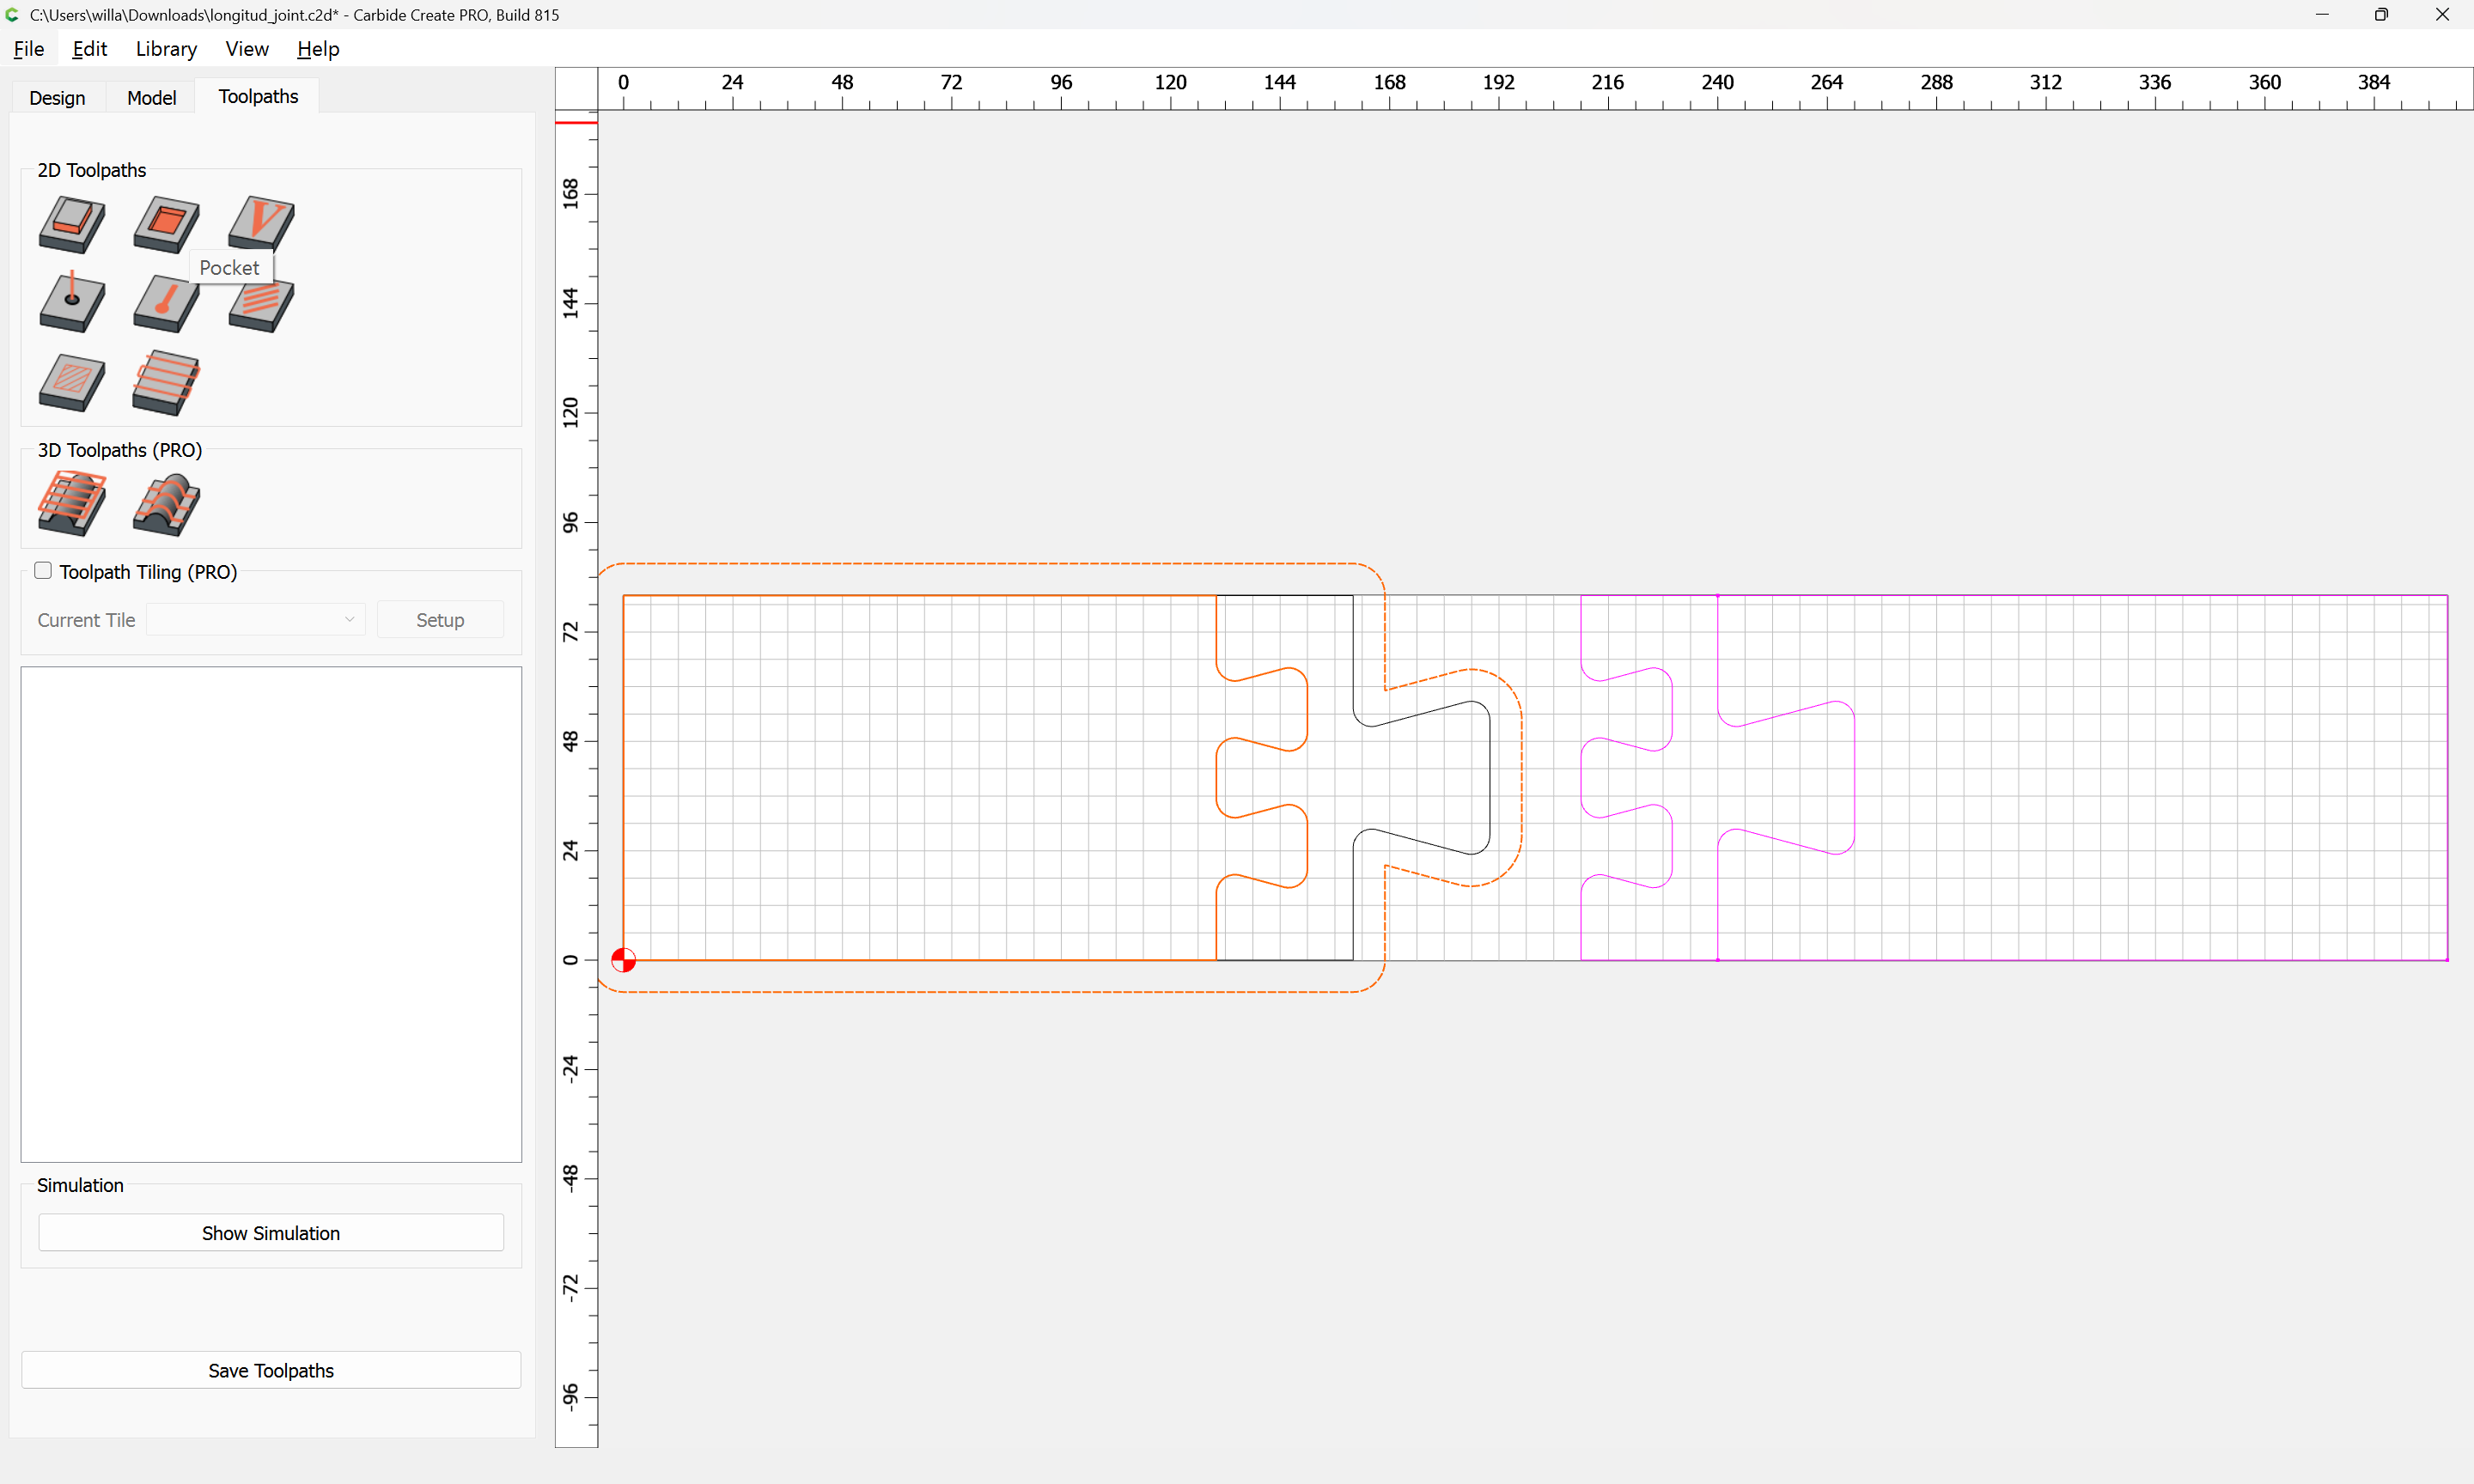Restore down the application window
Viewport: 2474px width, 1484px height.
tap(2381, 15)
